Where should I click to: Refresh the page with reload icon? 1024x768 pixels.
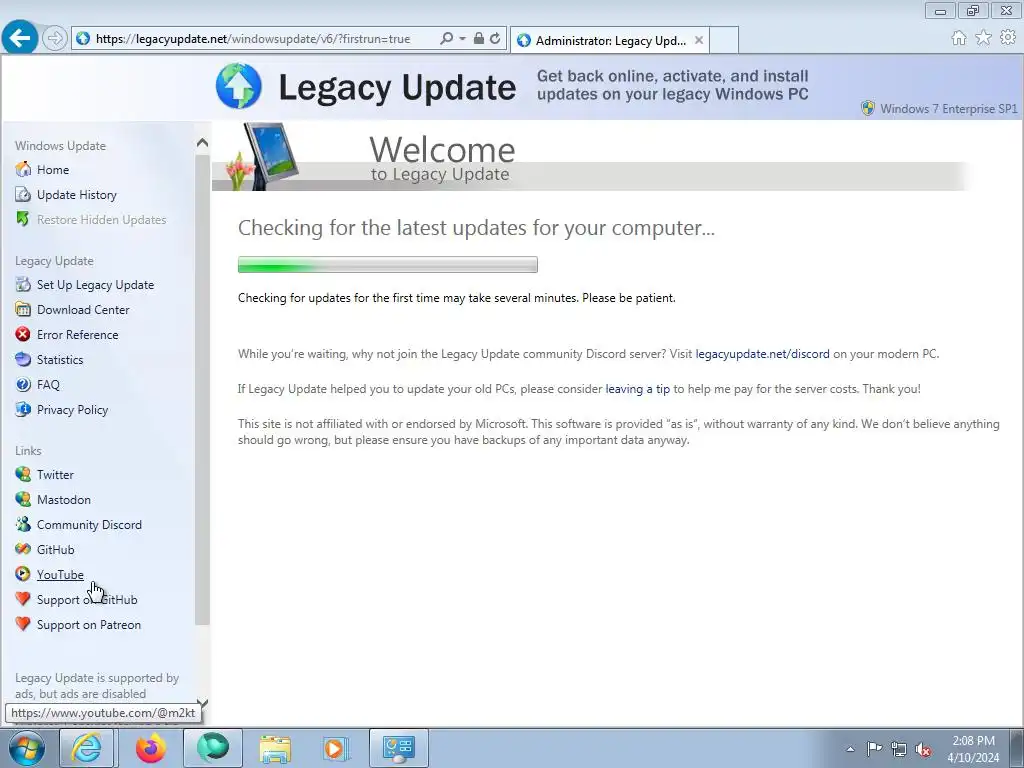click(x=496, y=39)
